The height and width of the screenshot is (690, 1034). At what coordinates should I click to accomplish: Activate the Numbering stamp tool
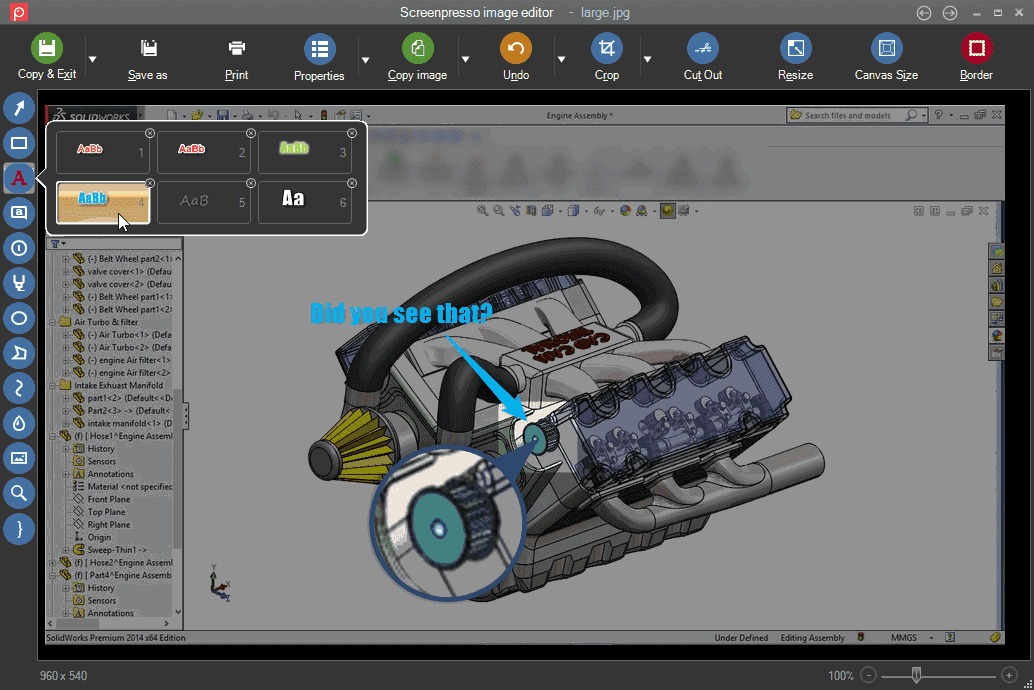19,248
